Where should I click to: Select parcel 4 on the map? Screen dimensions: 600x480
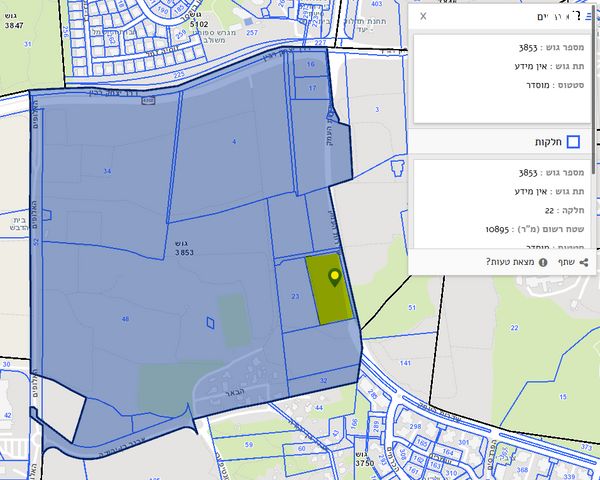(234, 142)
